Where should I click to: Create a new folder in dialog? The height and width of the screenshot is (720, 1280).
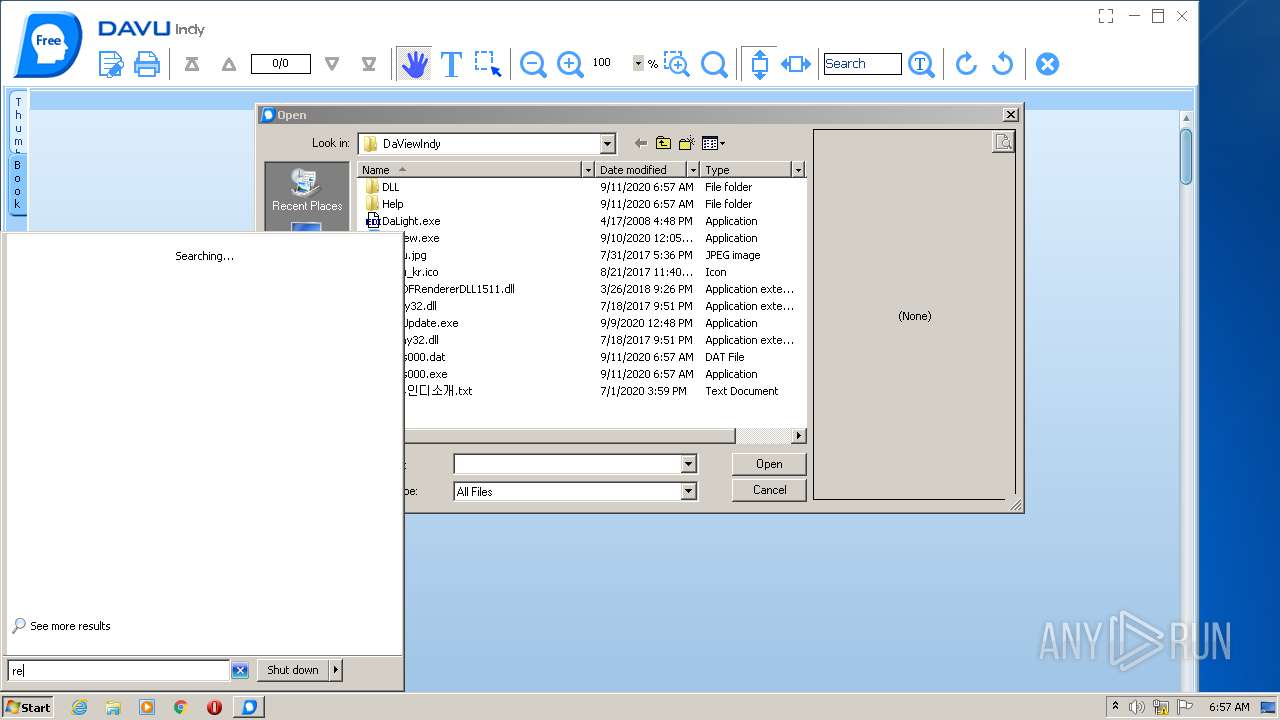coord(687,144)
